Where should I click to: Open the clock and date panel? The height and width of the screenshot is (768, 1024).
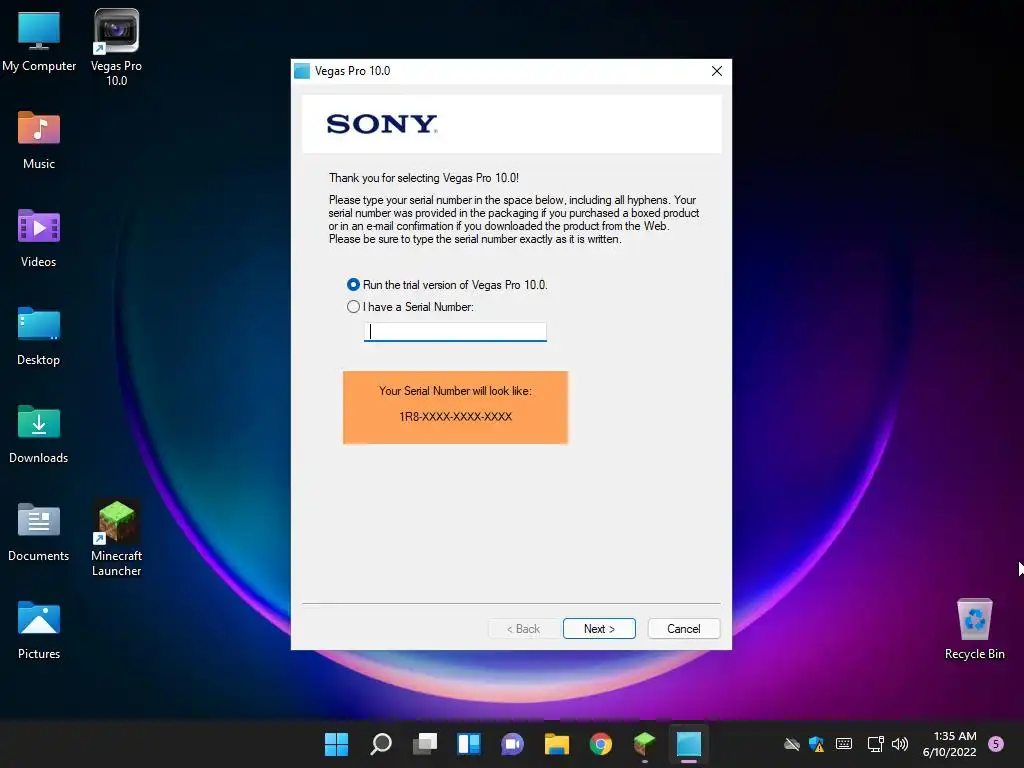click(x=950, y=744)
